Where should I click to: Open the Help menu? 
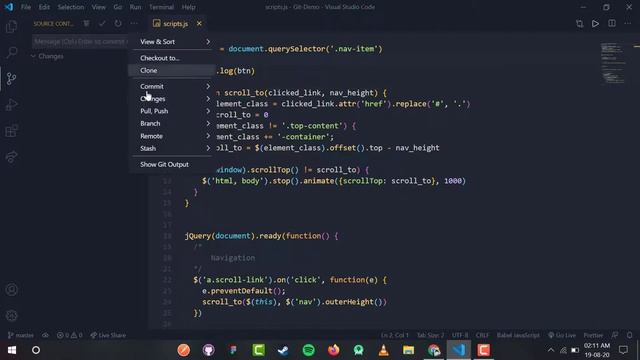[188, 7]
